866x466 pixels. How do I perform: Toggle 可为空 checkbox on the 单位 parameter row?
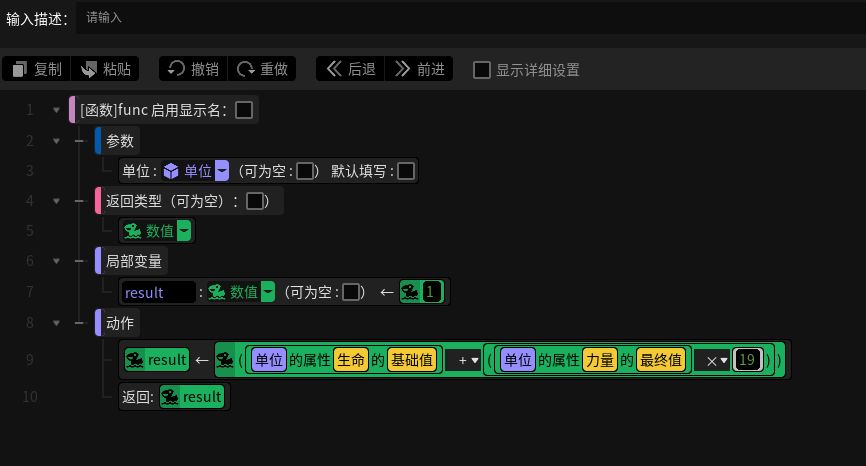click(x=305, y=171)
